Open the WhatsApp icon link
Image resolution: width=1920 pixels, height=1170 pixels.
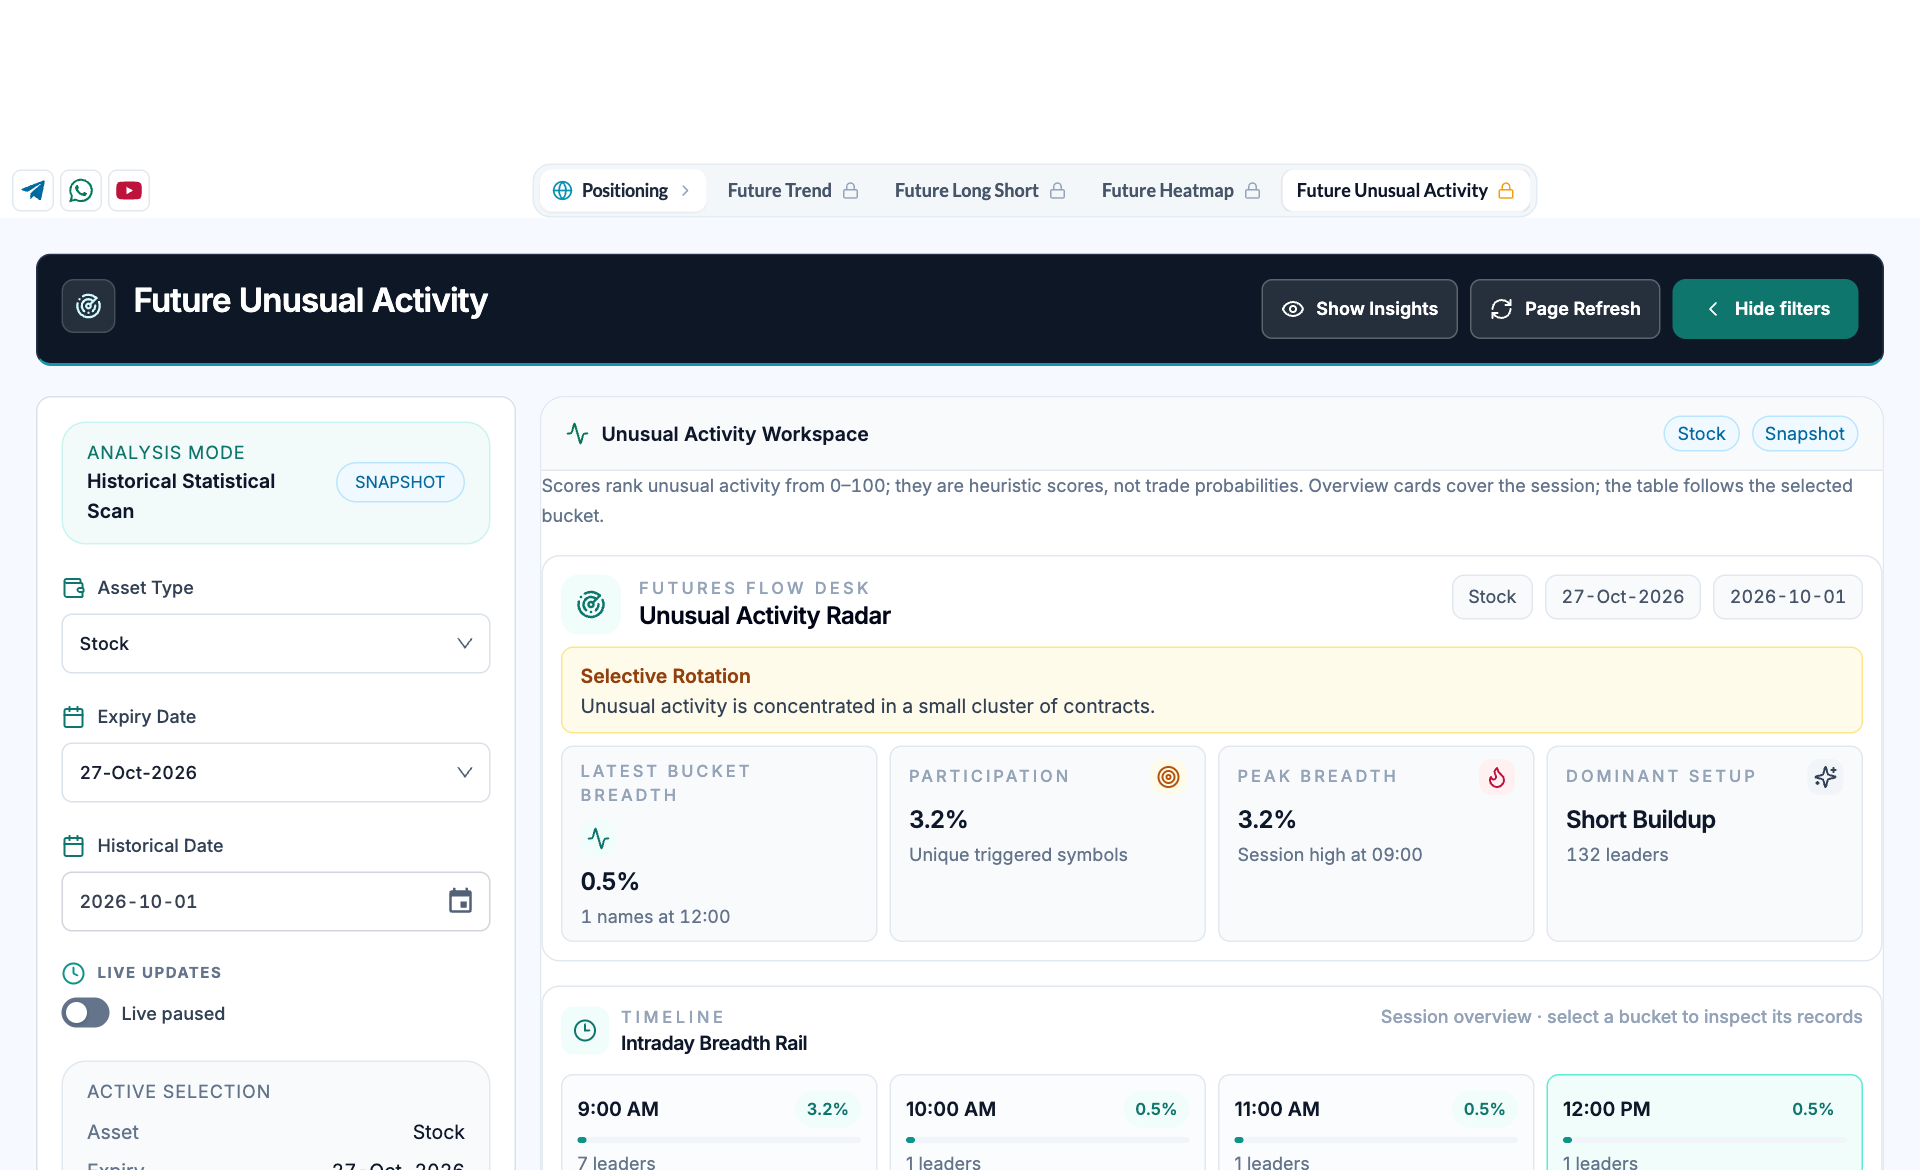coord(81,190)
